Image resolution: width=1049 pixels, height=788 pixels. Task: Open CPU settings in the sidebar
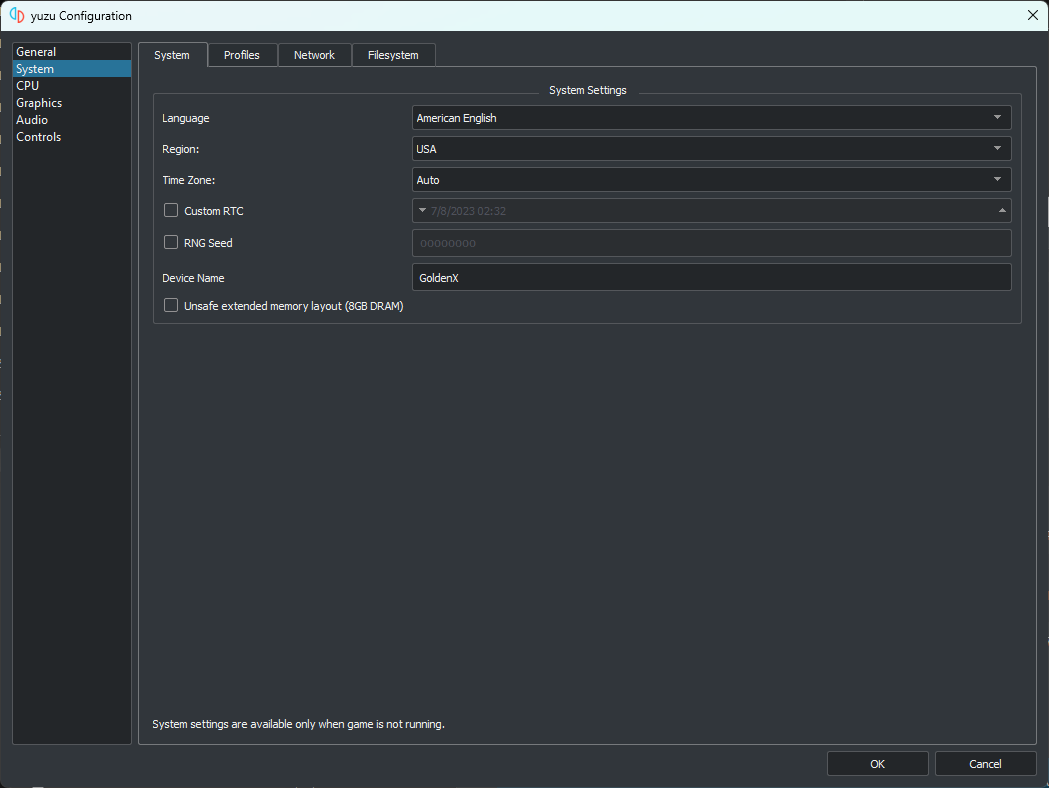pos(28,86)
